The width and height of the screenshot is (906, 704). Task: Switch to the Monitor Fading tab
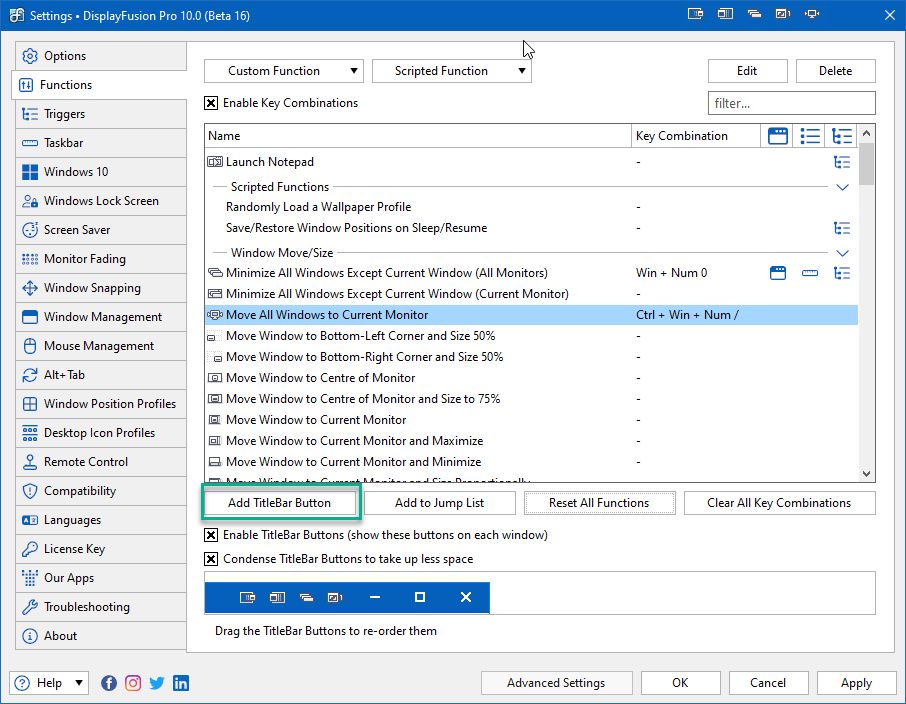pyautogui.click(x=101, y=259)
